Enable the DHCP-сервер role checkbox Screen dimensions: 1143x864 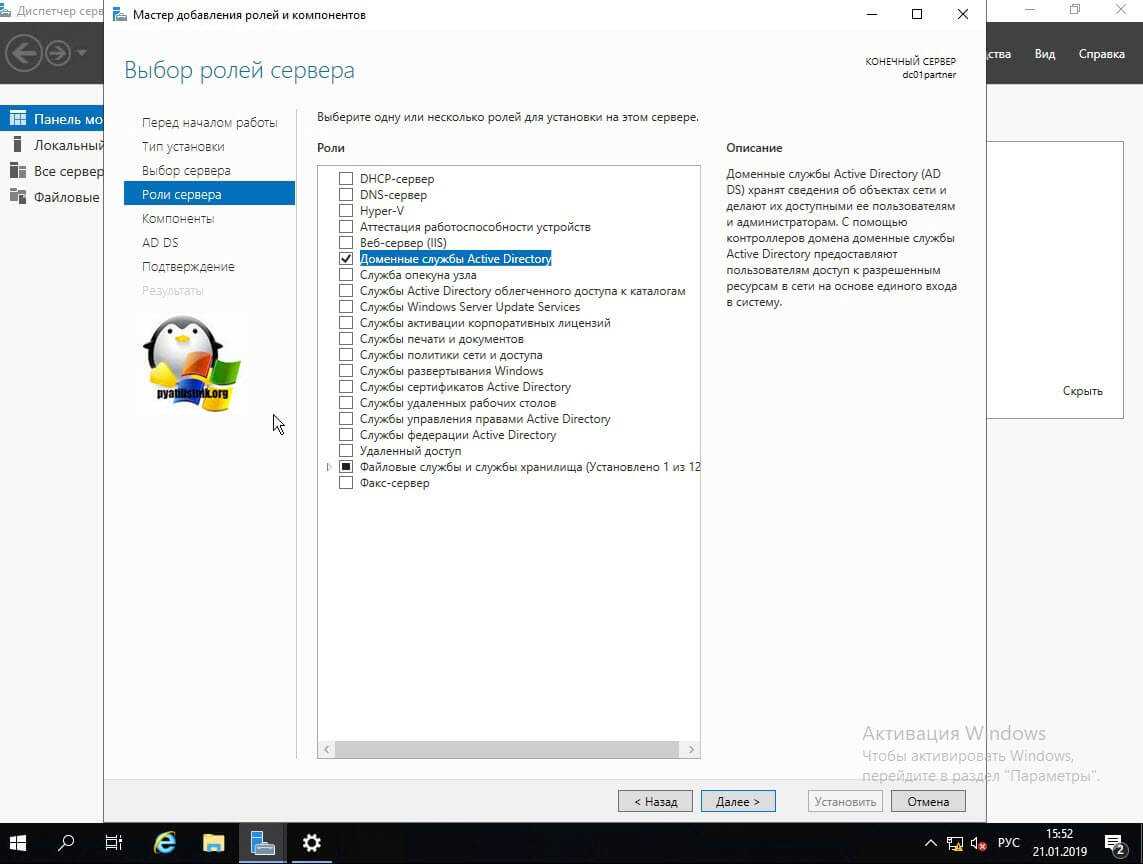[346, 179]
